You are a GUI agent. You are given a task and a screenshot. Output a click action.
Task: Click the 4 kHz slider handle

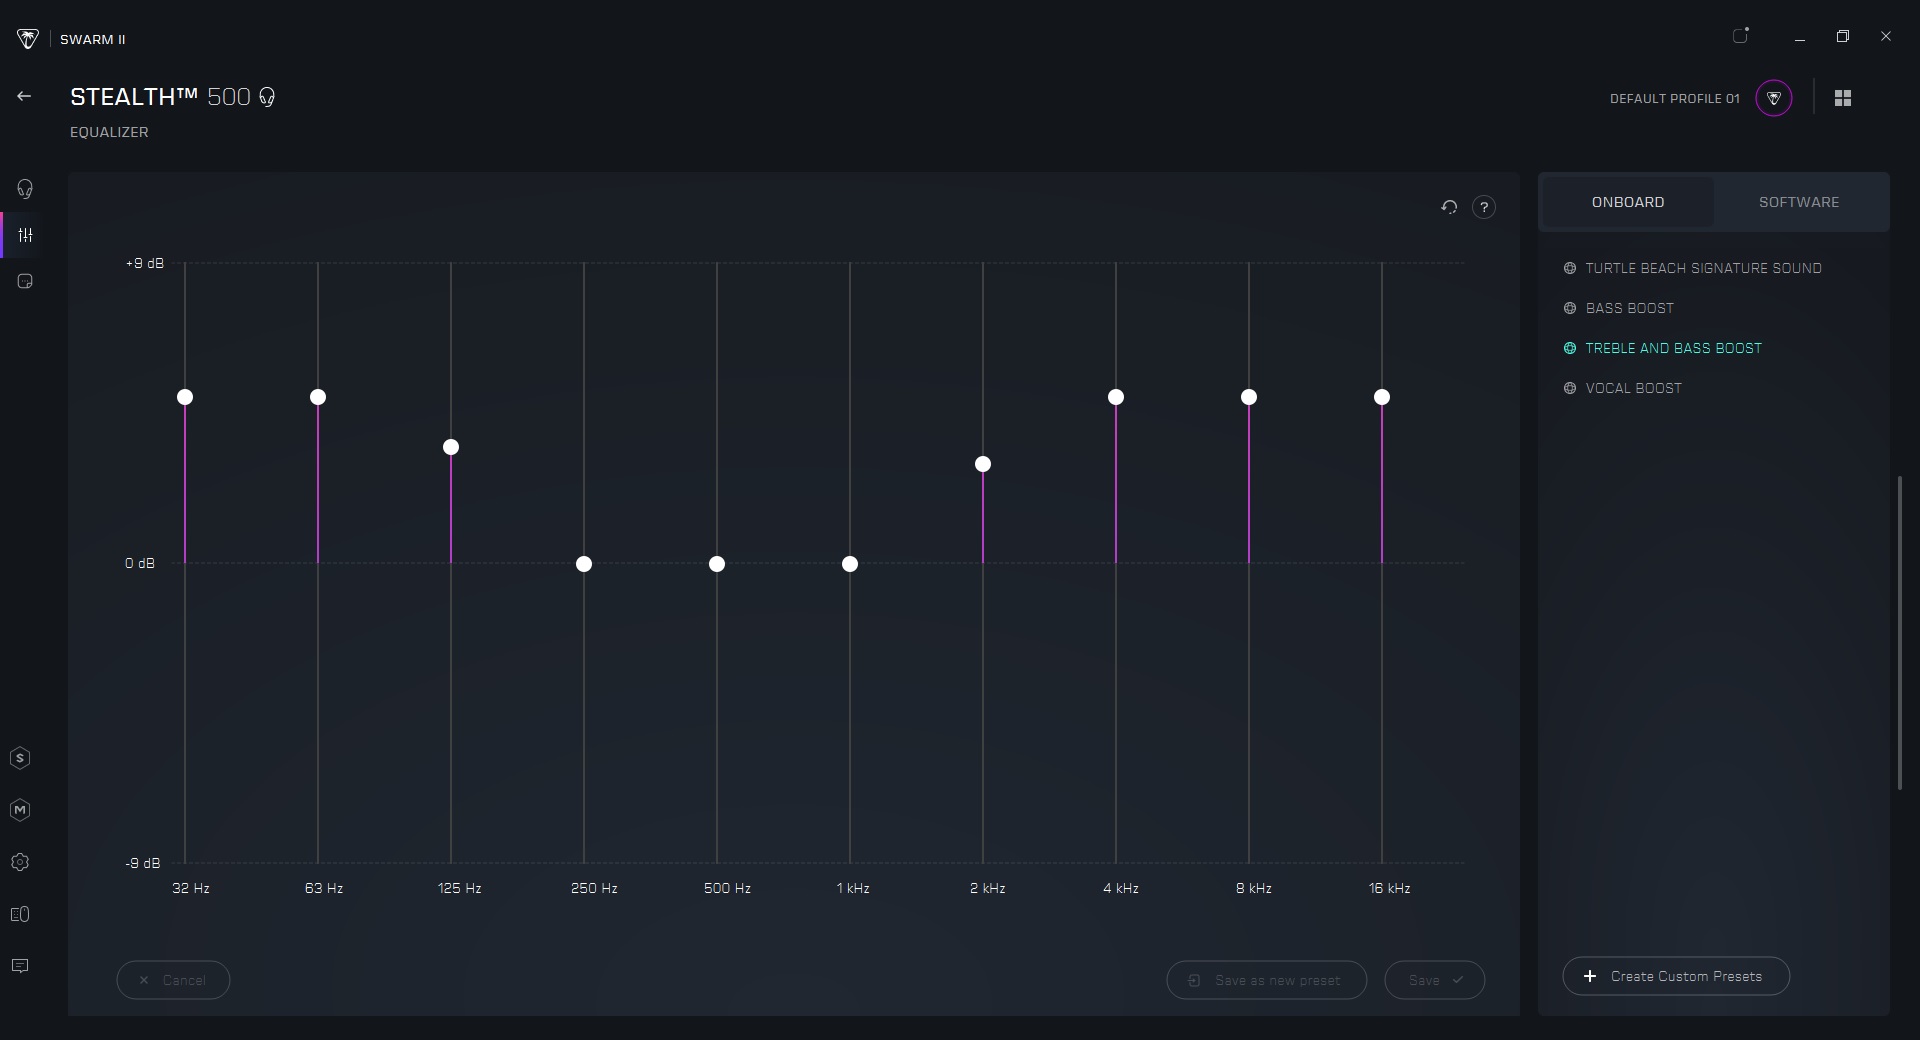[1116, 397]
